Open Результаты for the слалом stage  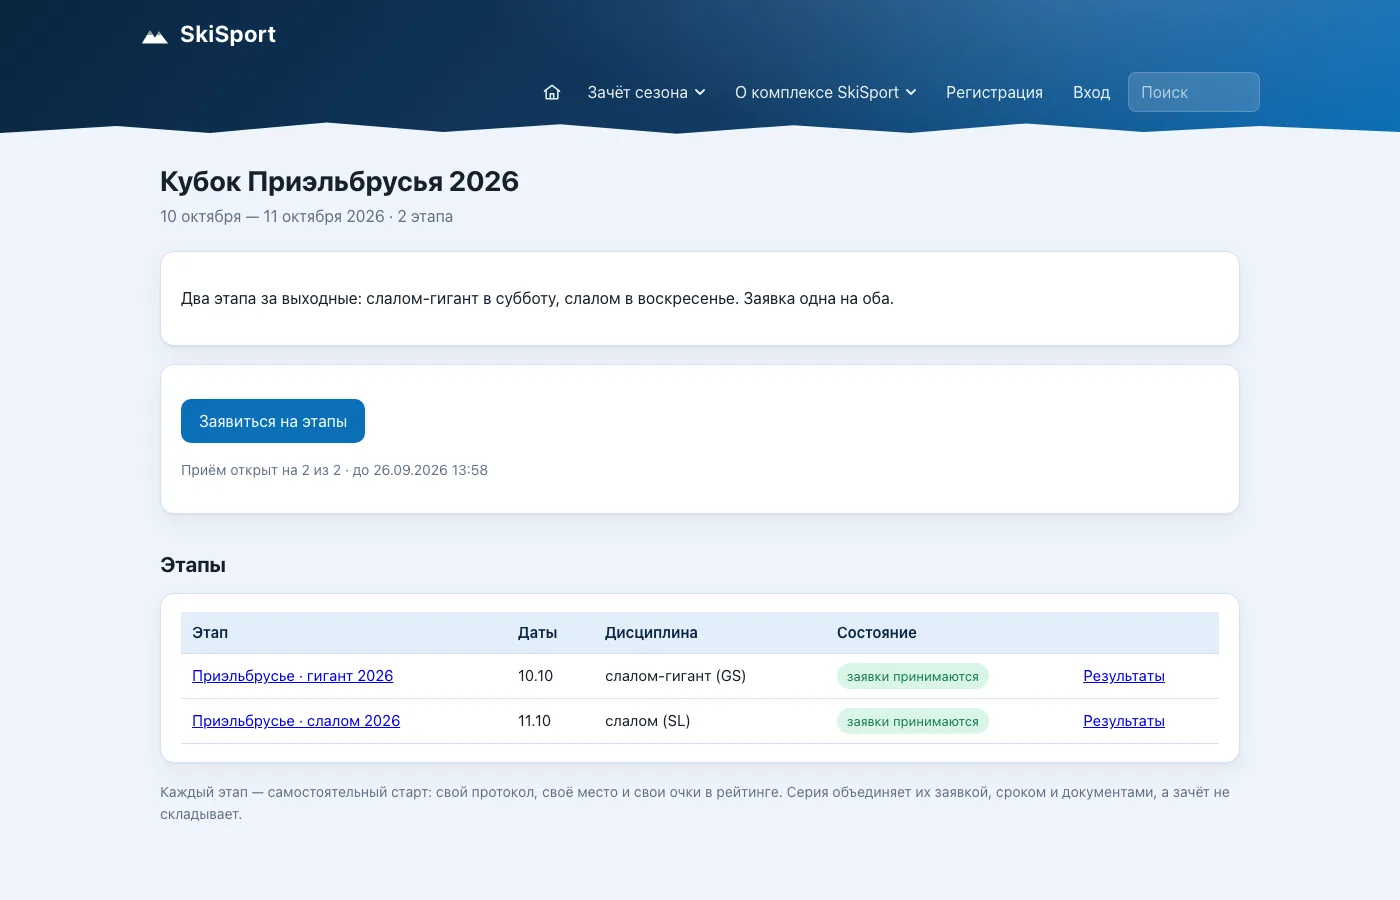pos(1123,721)
